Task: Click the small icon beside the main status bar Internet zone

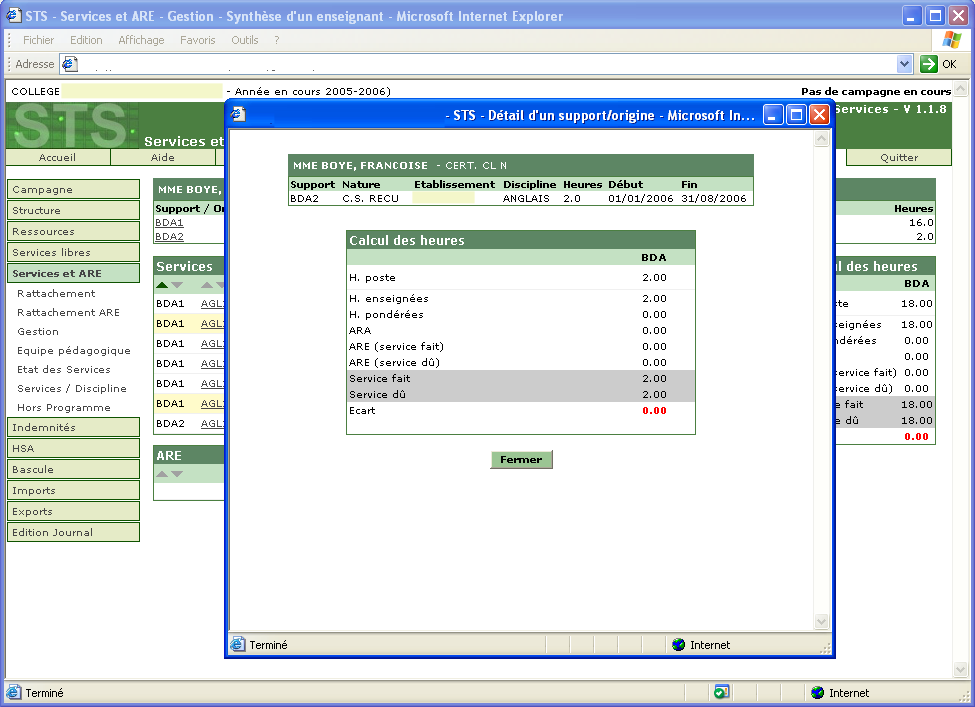Action: [721, 692]
